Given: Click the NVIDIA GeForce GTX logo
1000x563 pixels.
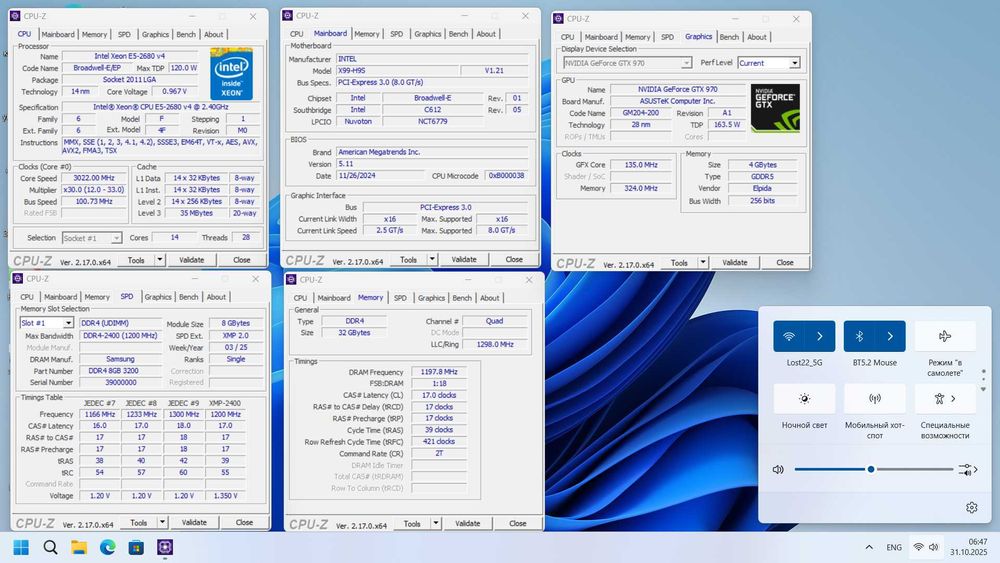Looking at the screenshot, I should pyautogui.click(x=775, y=108).
